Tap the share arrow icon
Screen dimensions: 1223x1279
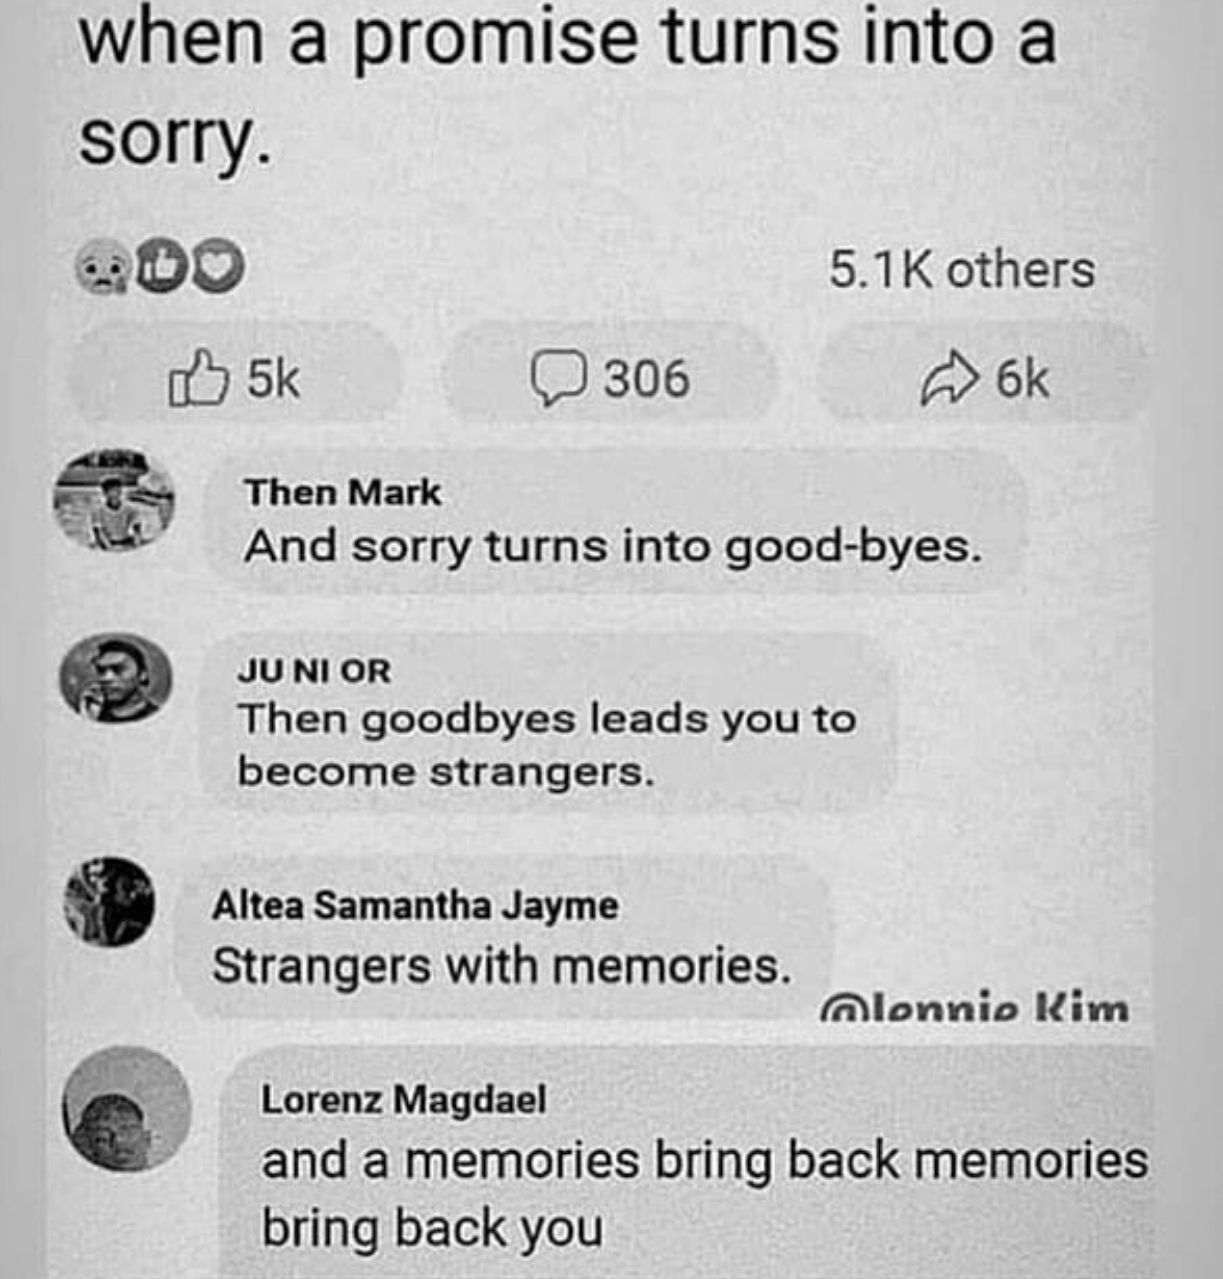click(x=948, y=379)
